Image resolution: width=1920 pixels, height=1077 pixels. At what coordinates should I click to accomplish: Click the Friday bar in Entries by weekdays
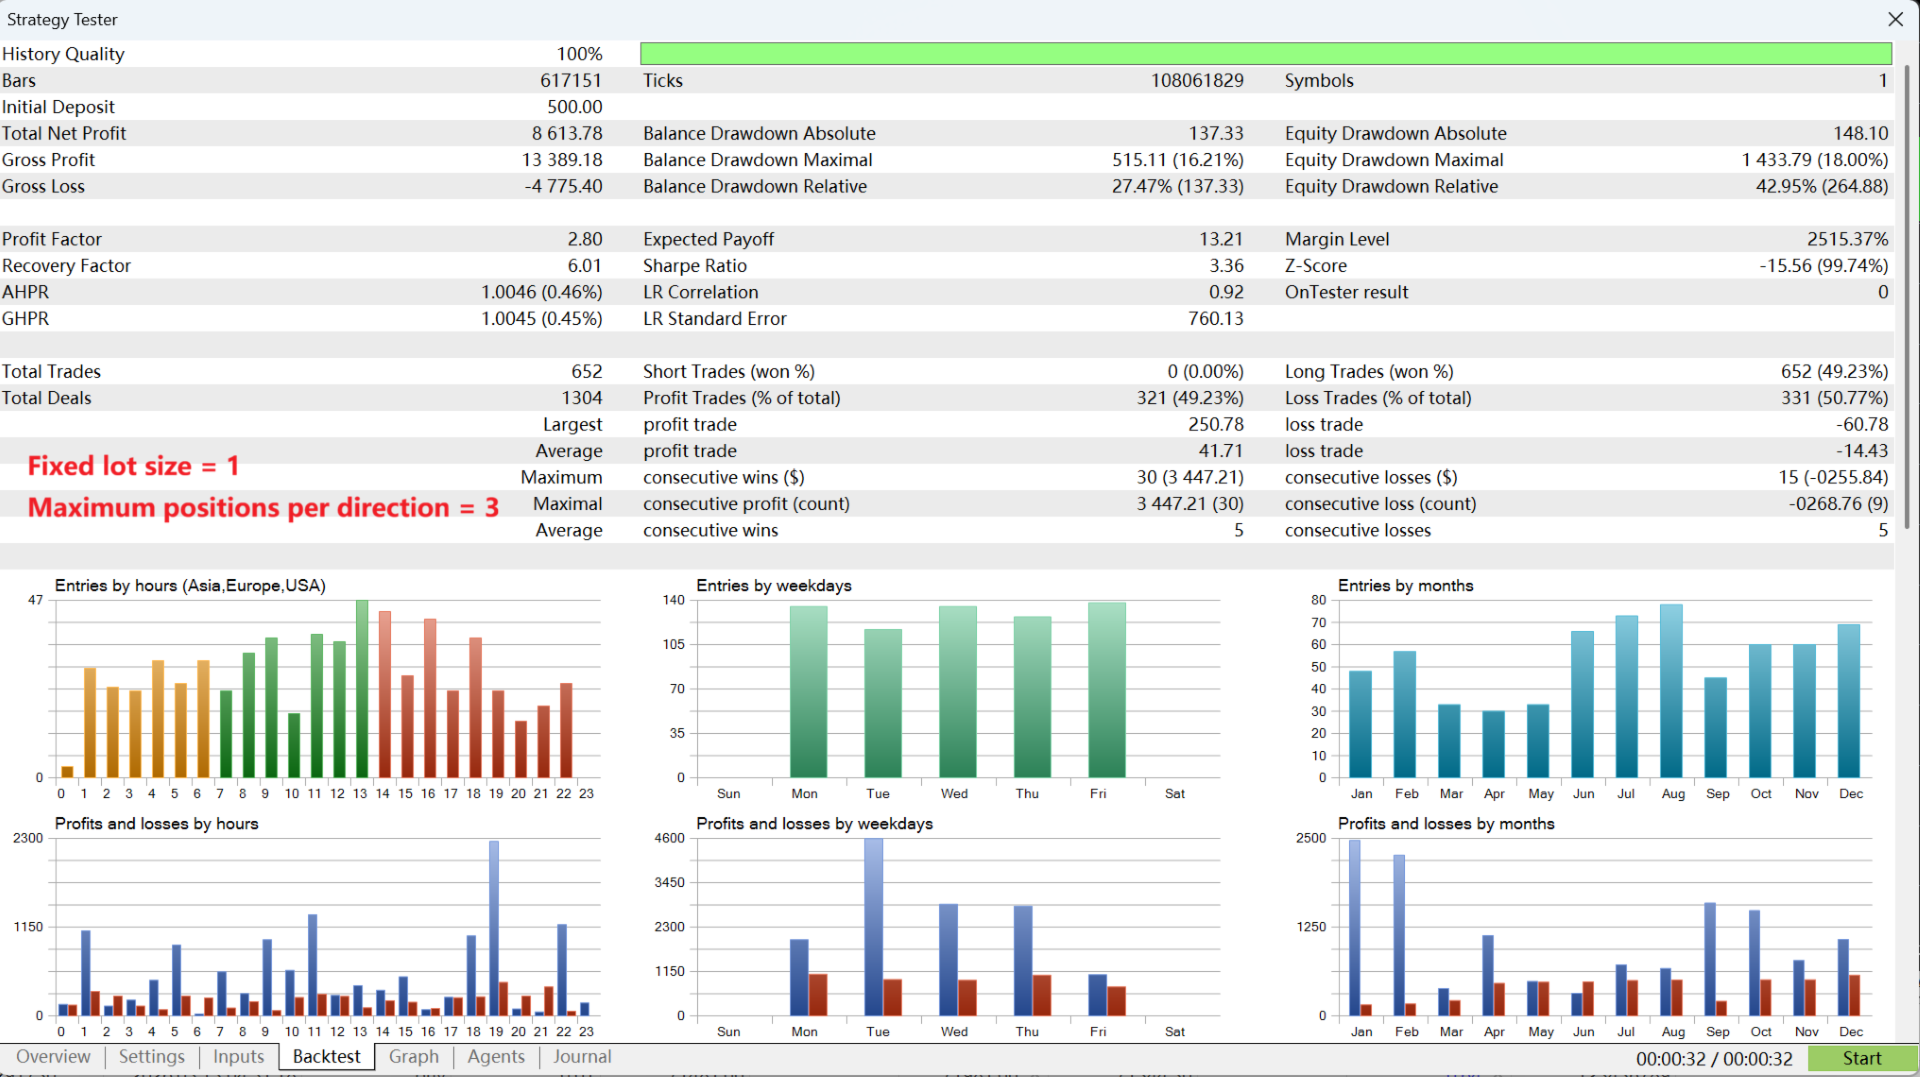[x=1106, y=690]
